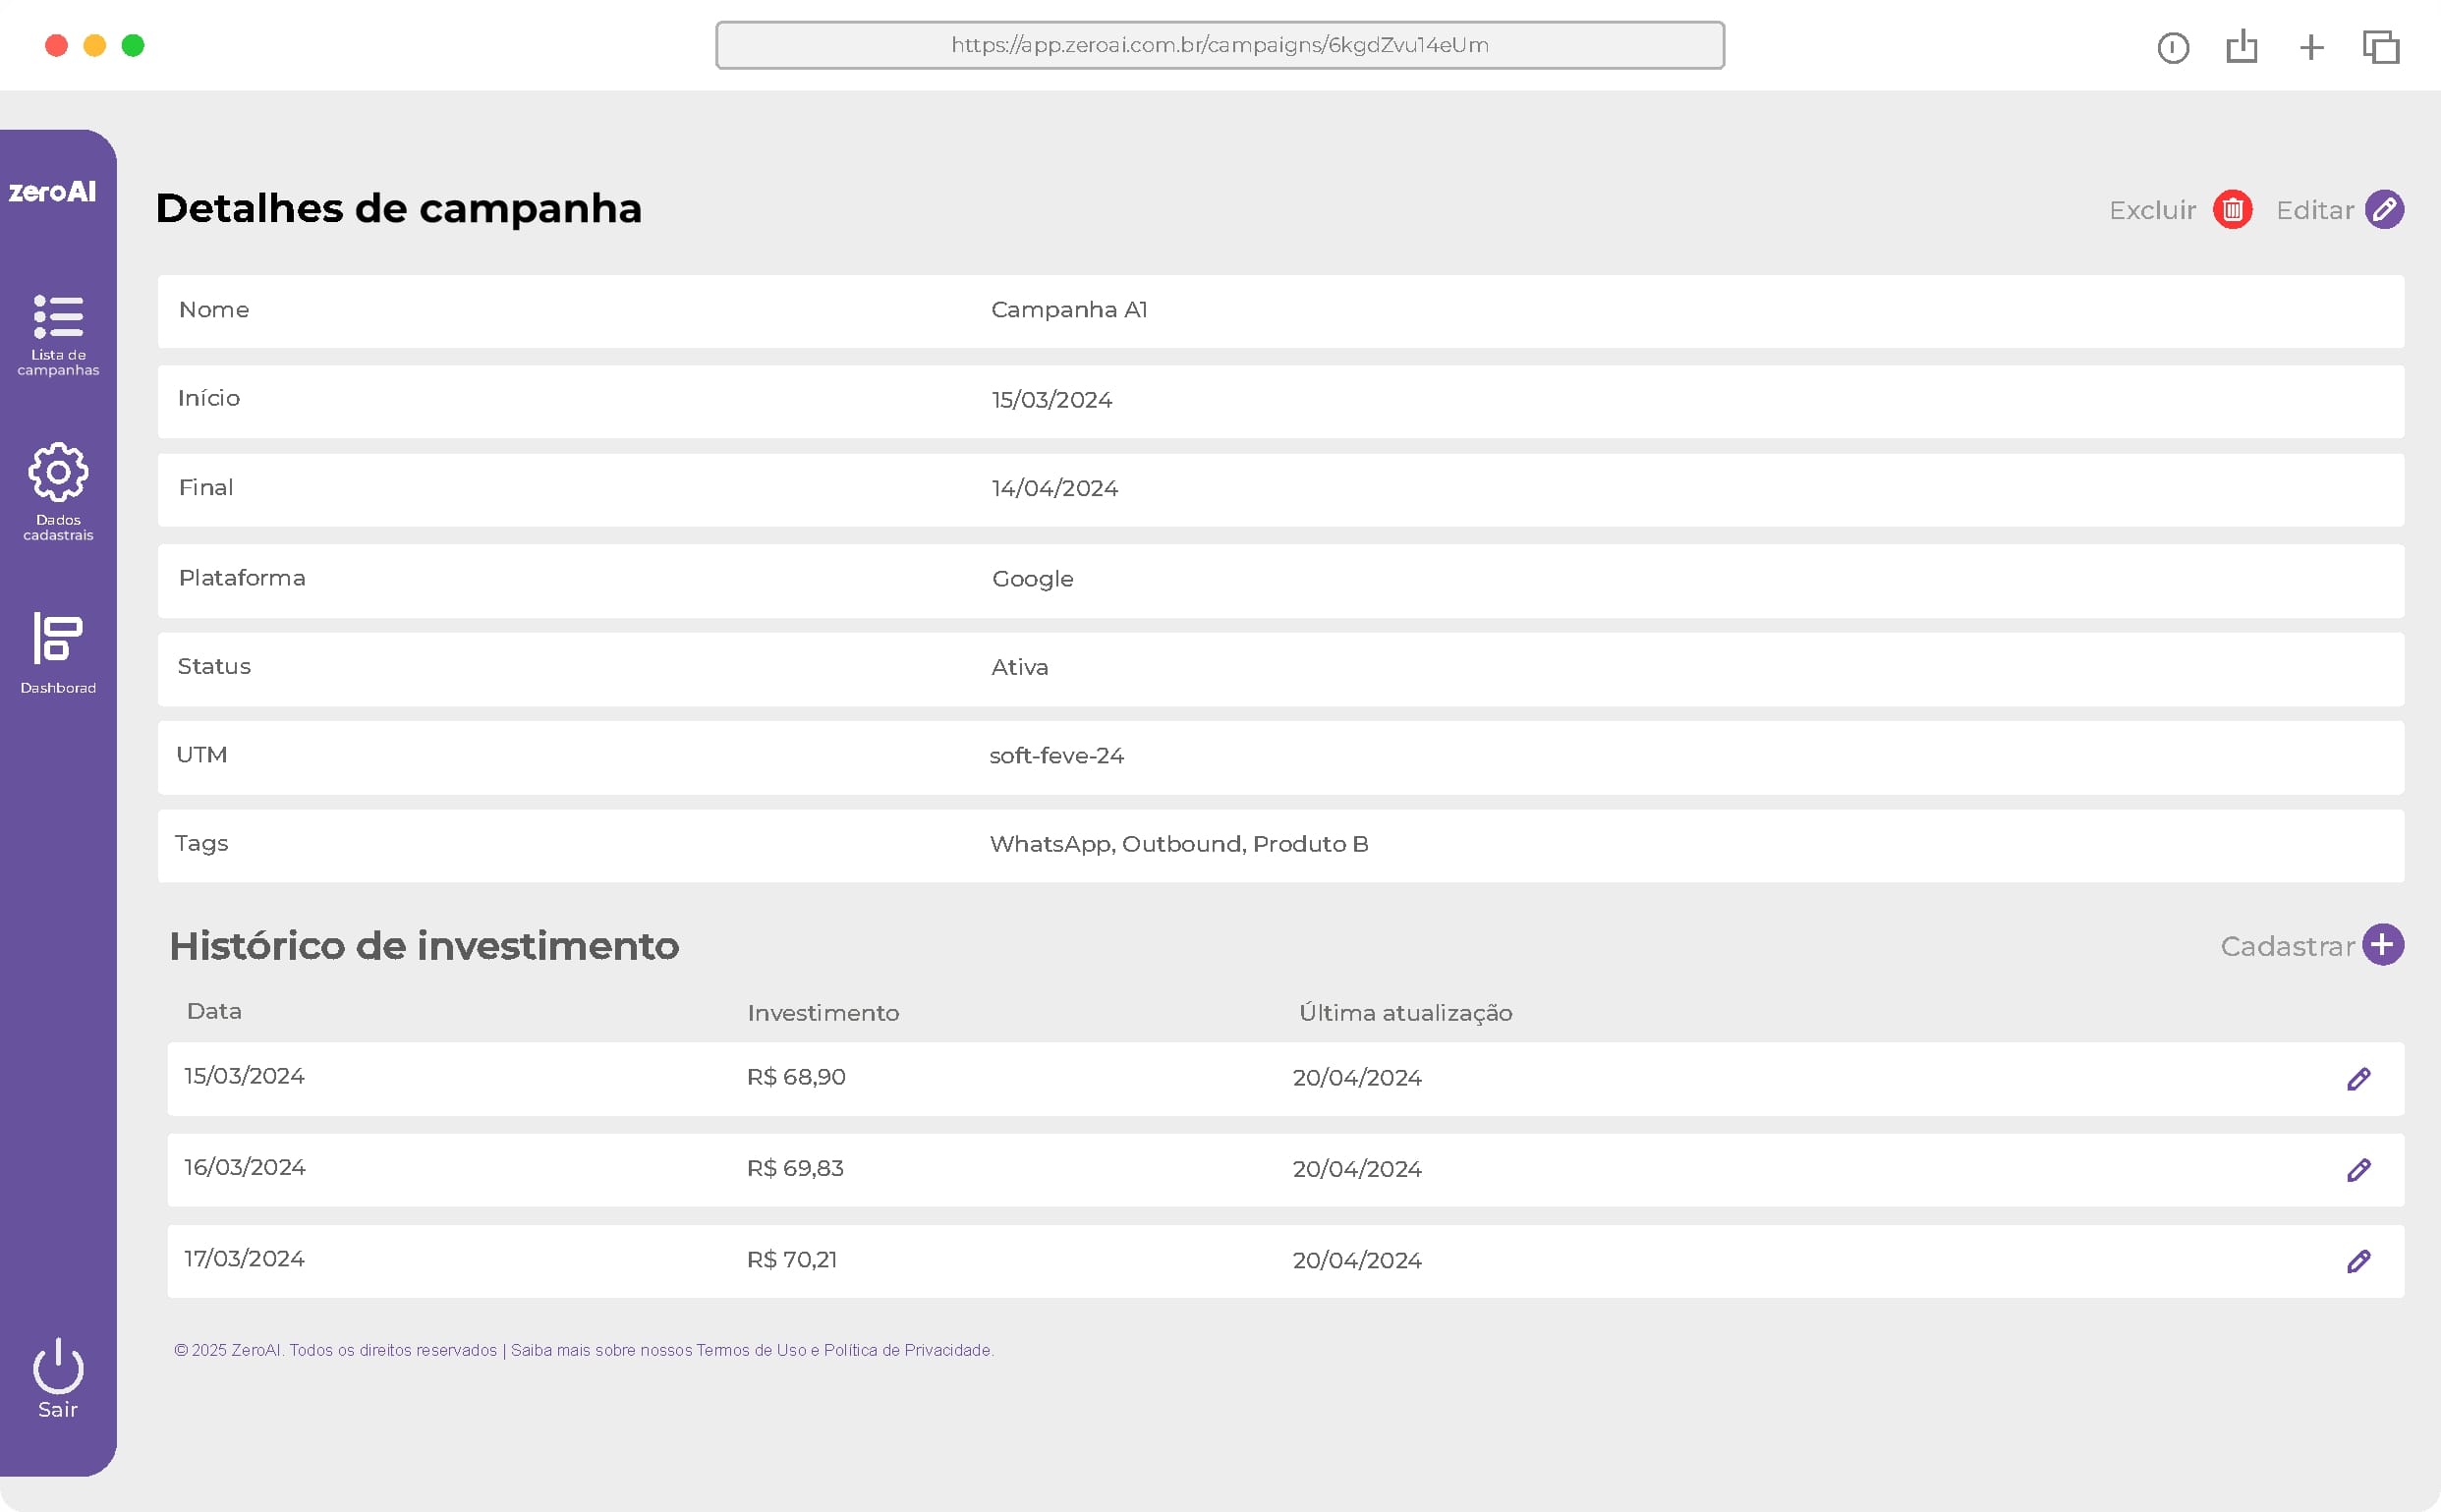This screenshot has width=2441, height=1512.
Task: Click the browser address bar
Action: pos(1219,45)
